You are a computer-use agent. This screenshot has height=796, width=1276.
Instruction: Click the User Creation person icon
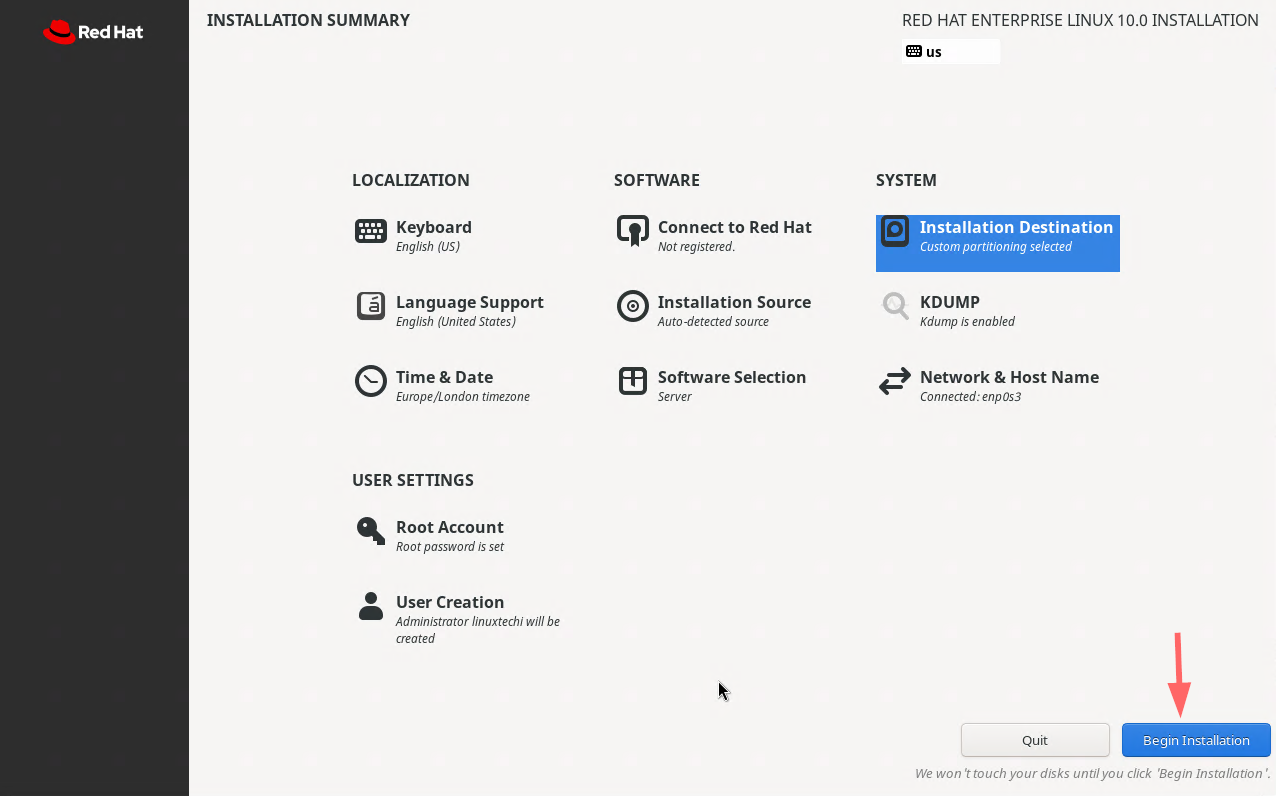371,606
